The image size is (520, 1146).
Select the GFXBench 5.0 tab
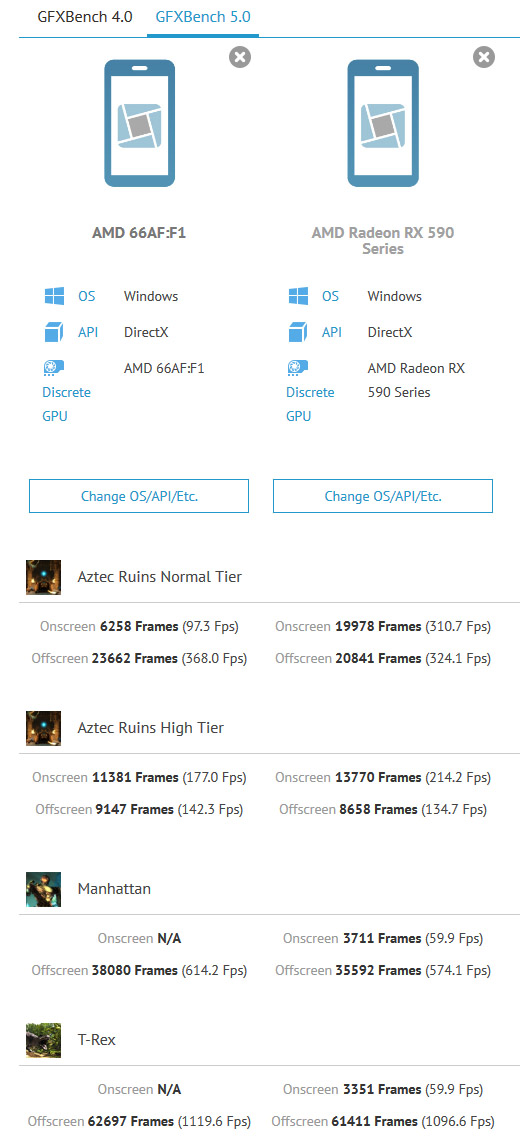coord(203,16)
